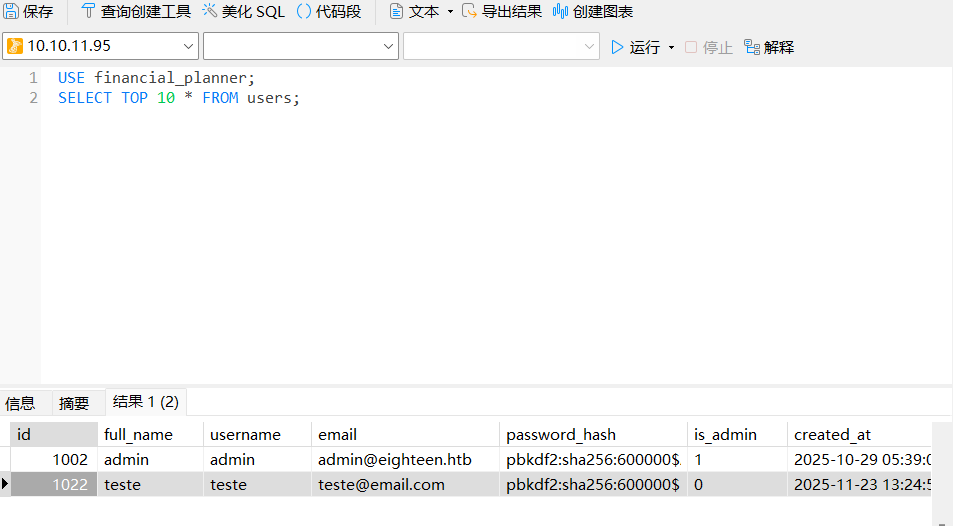Screen dimensions: 953x526
Task: Click the Explain (解释) button
Action: [768, 47]
